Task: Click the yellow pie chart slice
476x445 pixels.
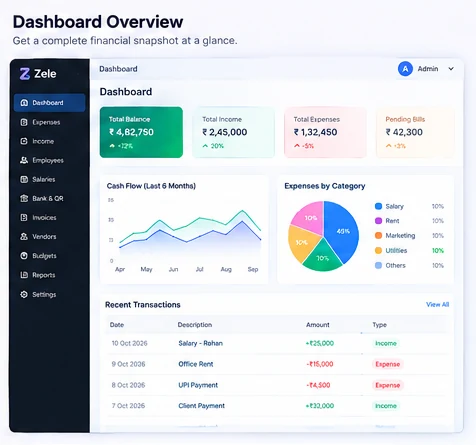Action: pos(301,243)
